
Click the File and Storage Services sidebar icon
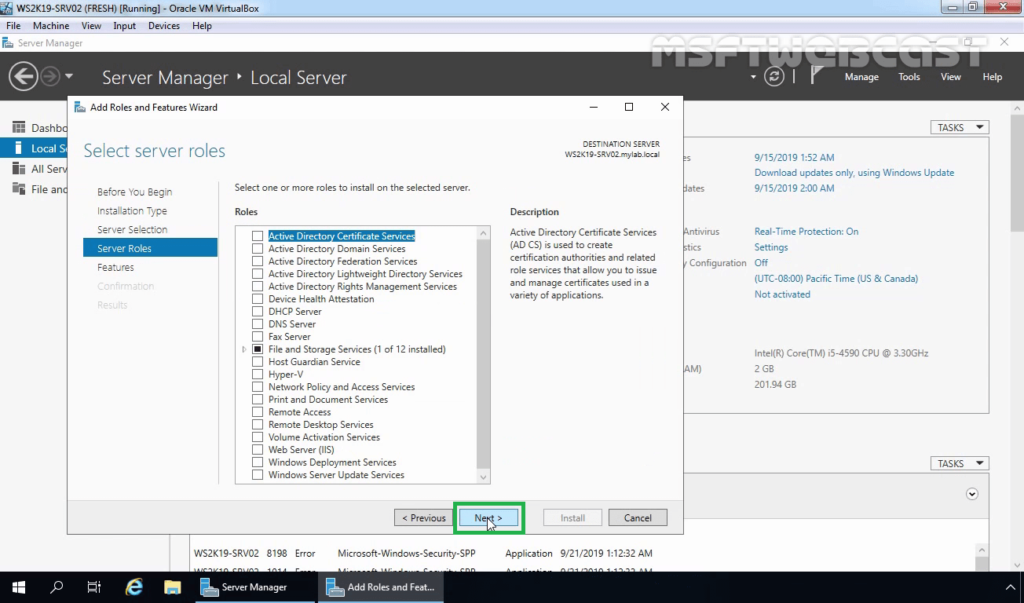[19, 189]
